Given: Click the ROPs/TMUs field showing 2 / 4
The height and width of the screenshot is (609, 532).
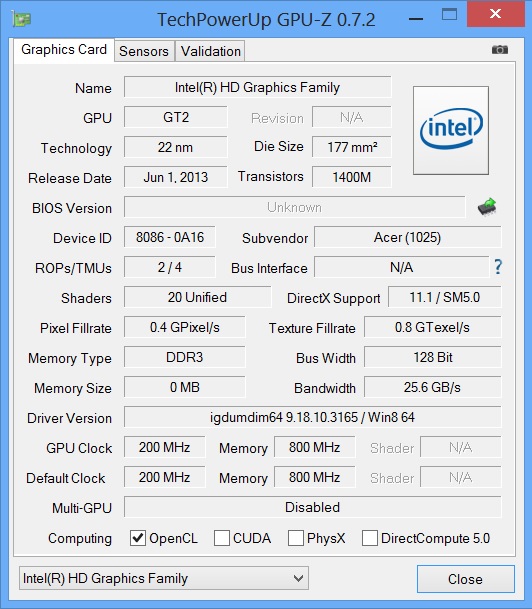Looking at the screenshot, I should click(170, 267).
